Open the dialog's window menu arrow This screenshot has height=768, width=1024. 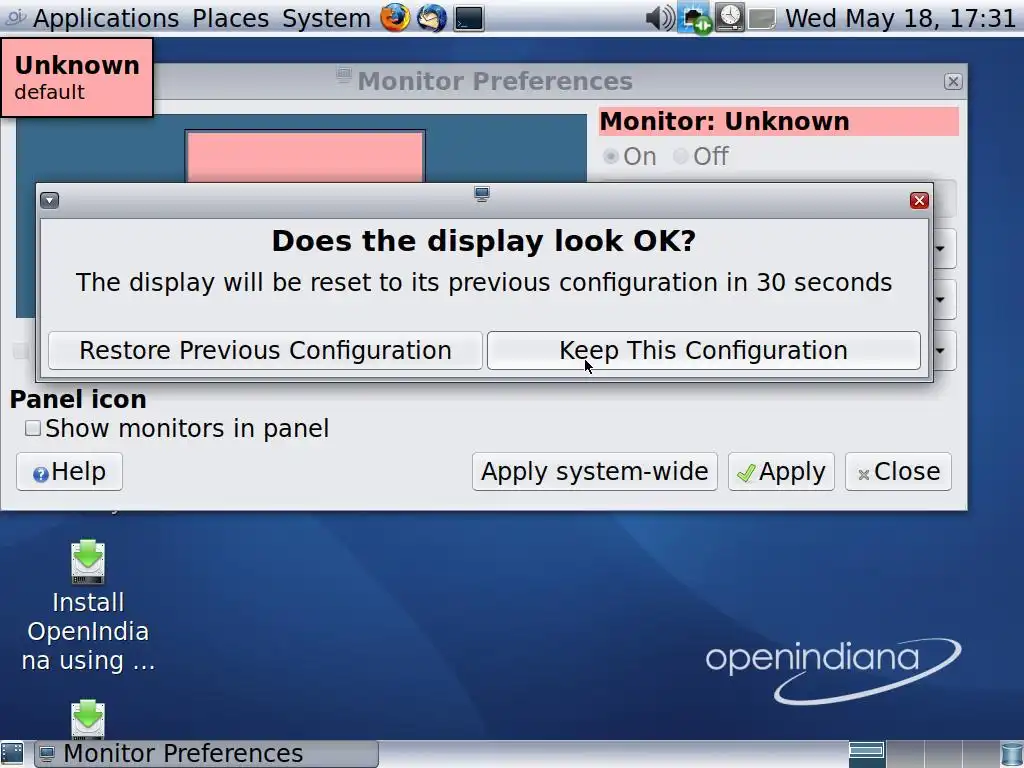point(50,200)
